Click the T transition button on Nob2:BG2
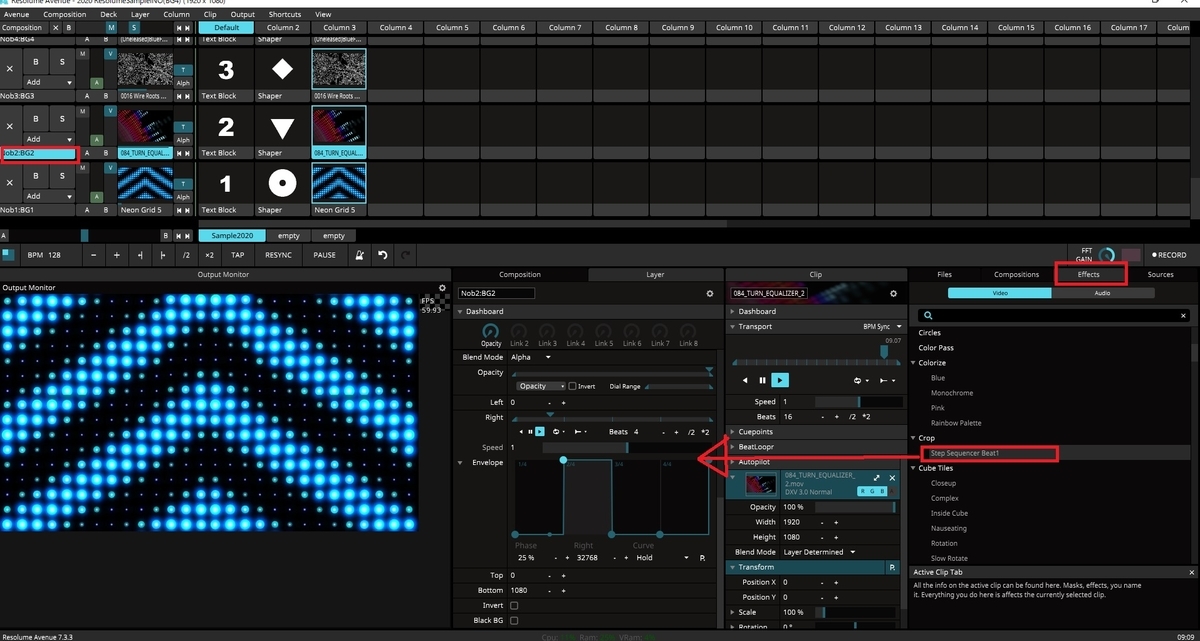 coord(183,126)
